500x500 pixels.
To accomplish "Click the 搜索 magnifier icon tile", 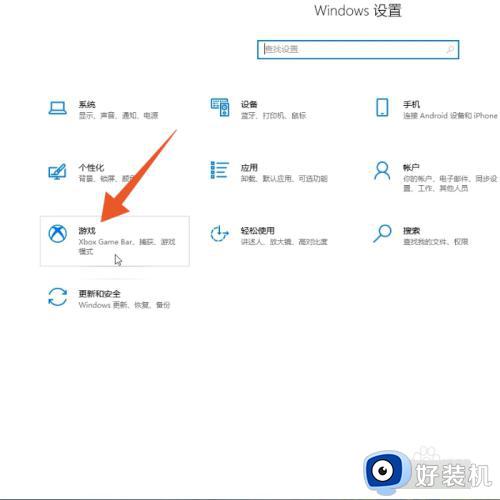I will [x=382, y=233].
